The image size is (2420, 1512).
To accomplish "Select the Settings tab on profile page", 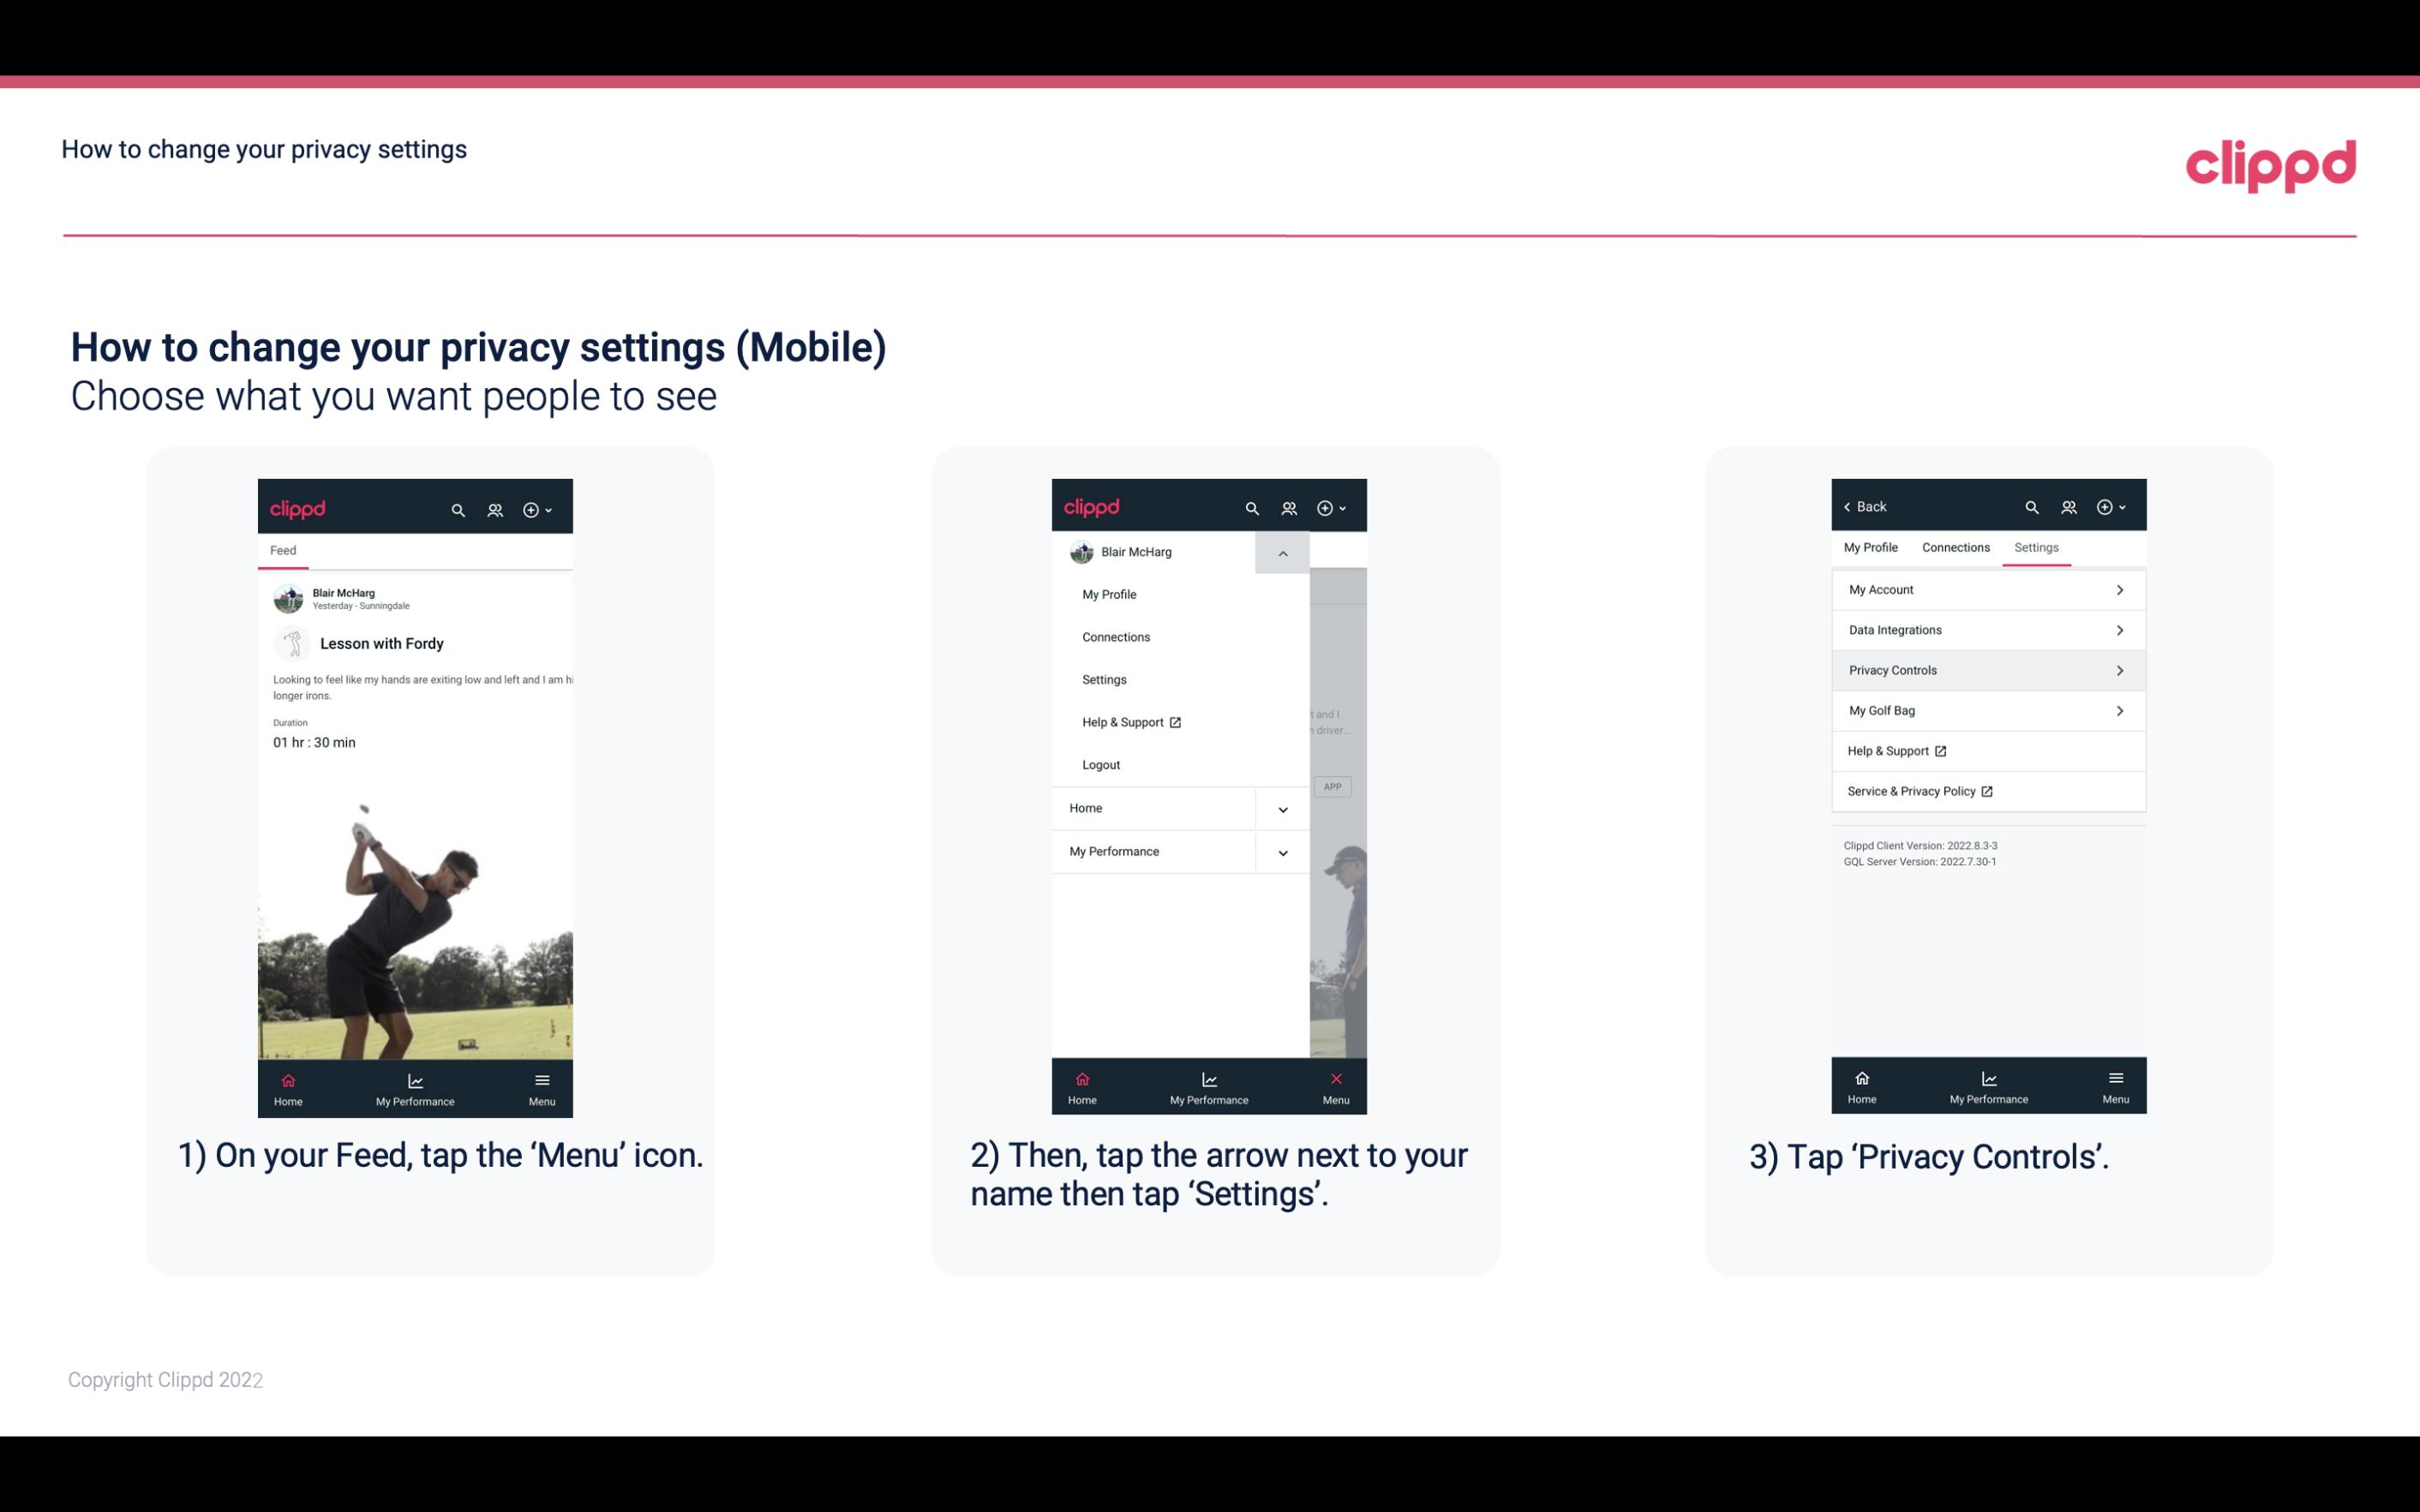I will (x=2035, y=547).
